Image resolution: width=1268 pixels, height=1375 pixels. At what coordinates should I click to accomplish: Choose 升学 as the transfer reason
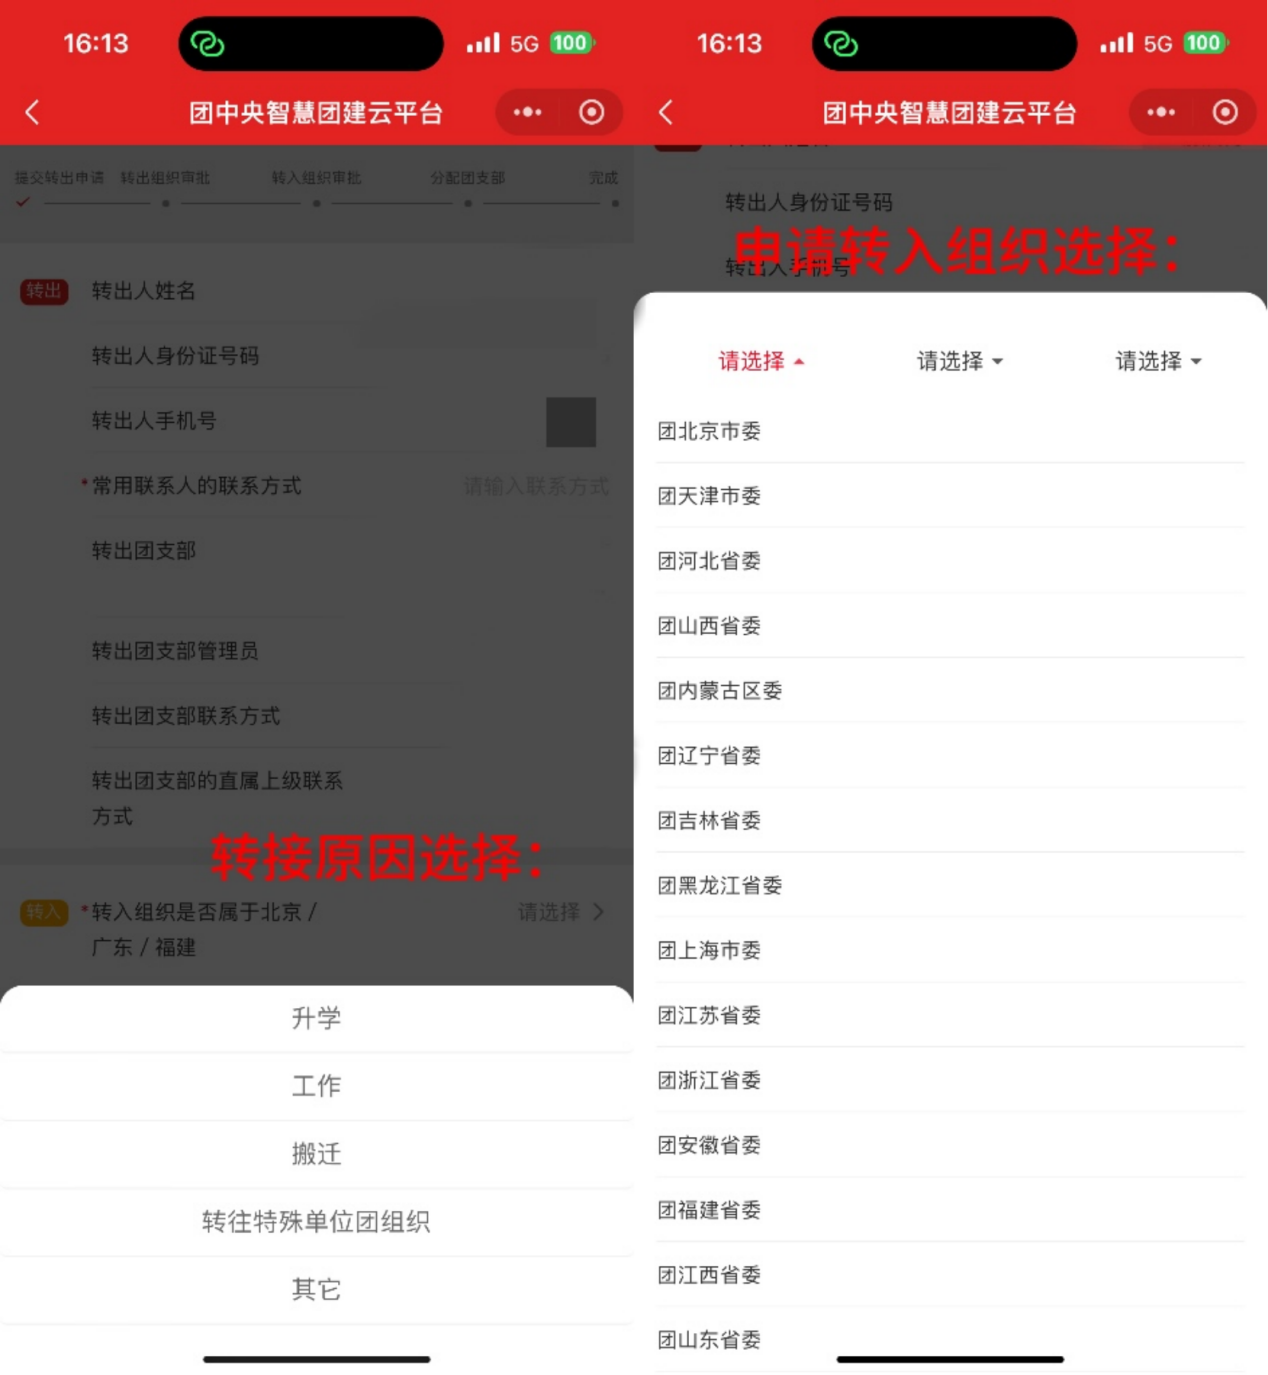pos(316,1018)
